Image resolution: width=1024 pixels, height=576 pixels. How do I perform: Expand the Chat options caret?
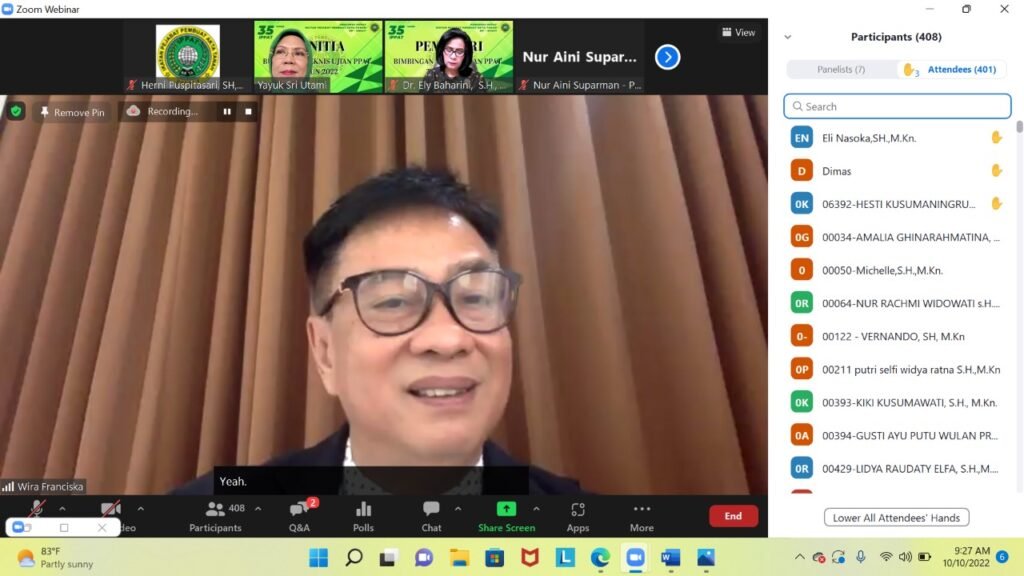458,508
